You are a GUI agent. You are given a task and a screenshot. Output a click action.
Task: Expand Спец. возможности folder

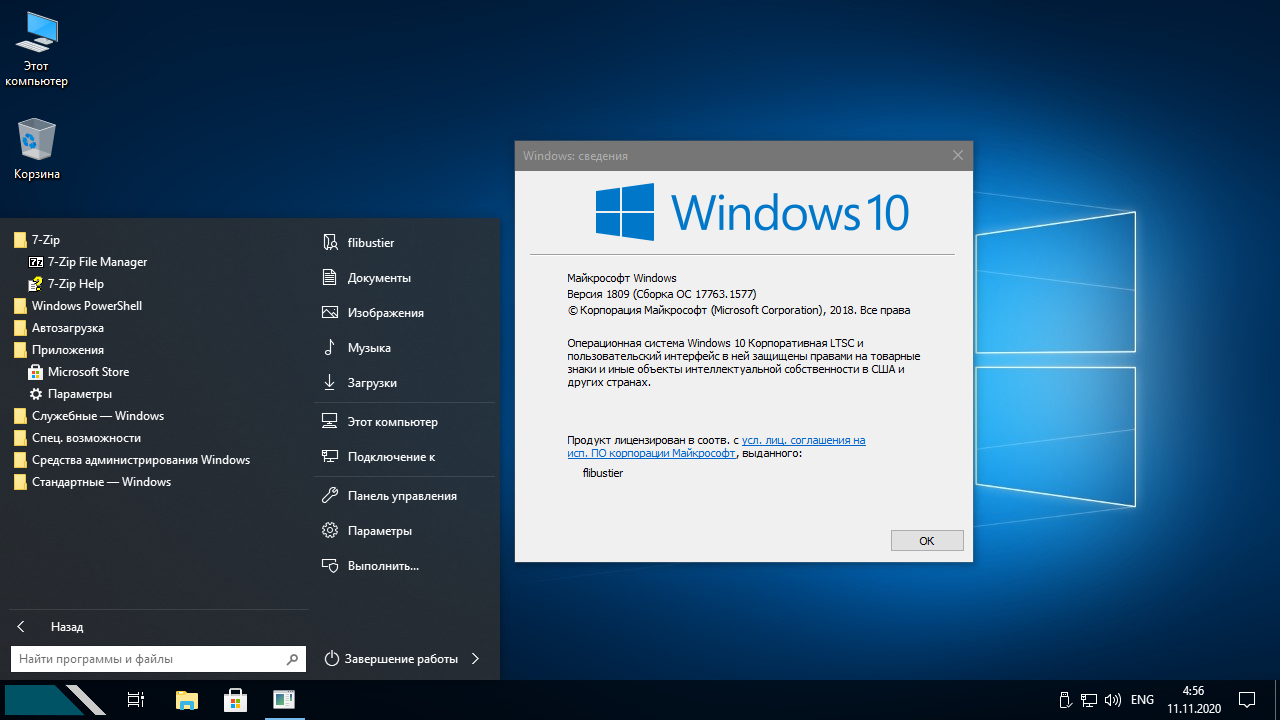point(77,438)
